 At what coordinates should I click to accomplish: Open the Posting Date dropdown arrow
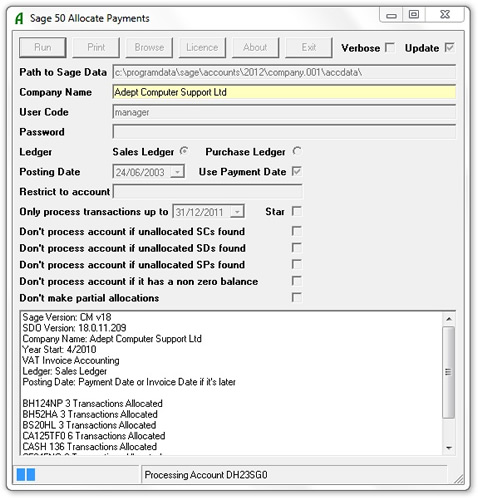(177, 172)
